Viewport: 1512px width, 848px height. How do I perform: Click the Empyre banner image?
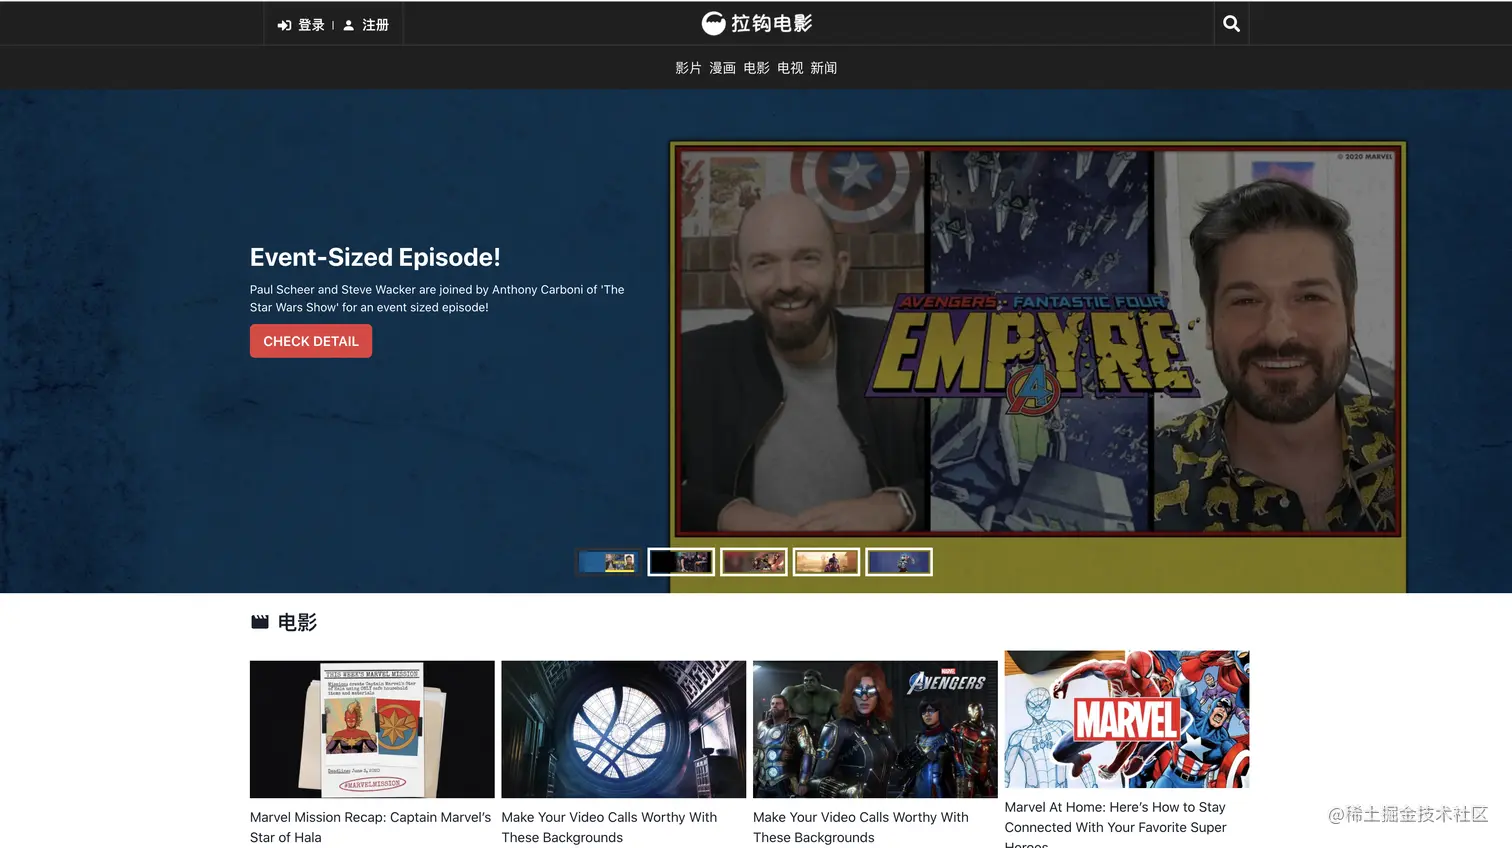point(1038,340)
